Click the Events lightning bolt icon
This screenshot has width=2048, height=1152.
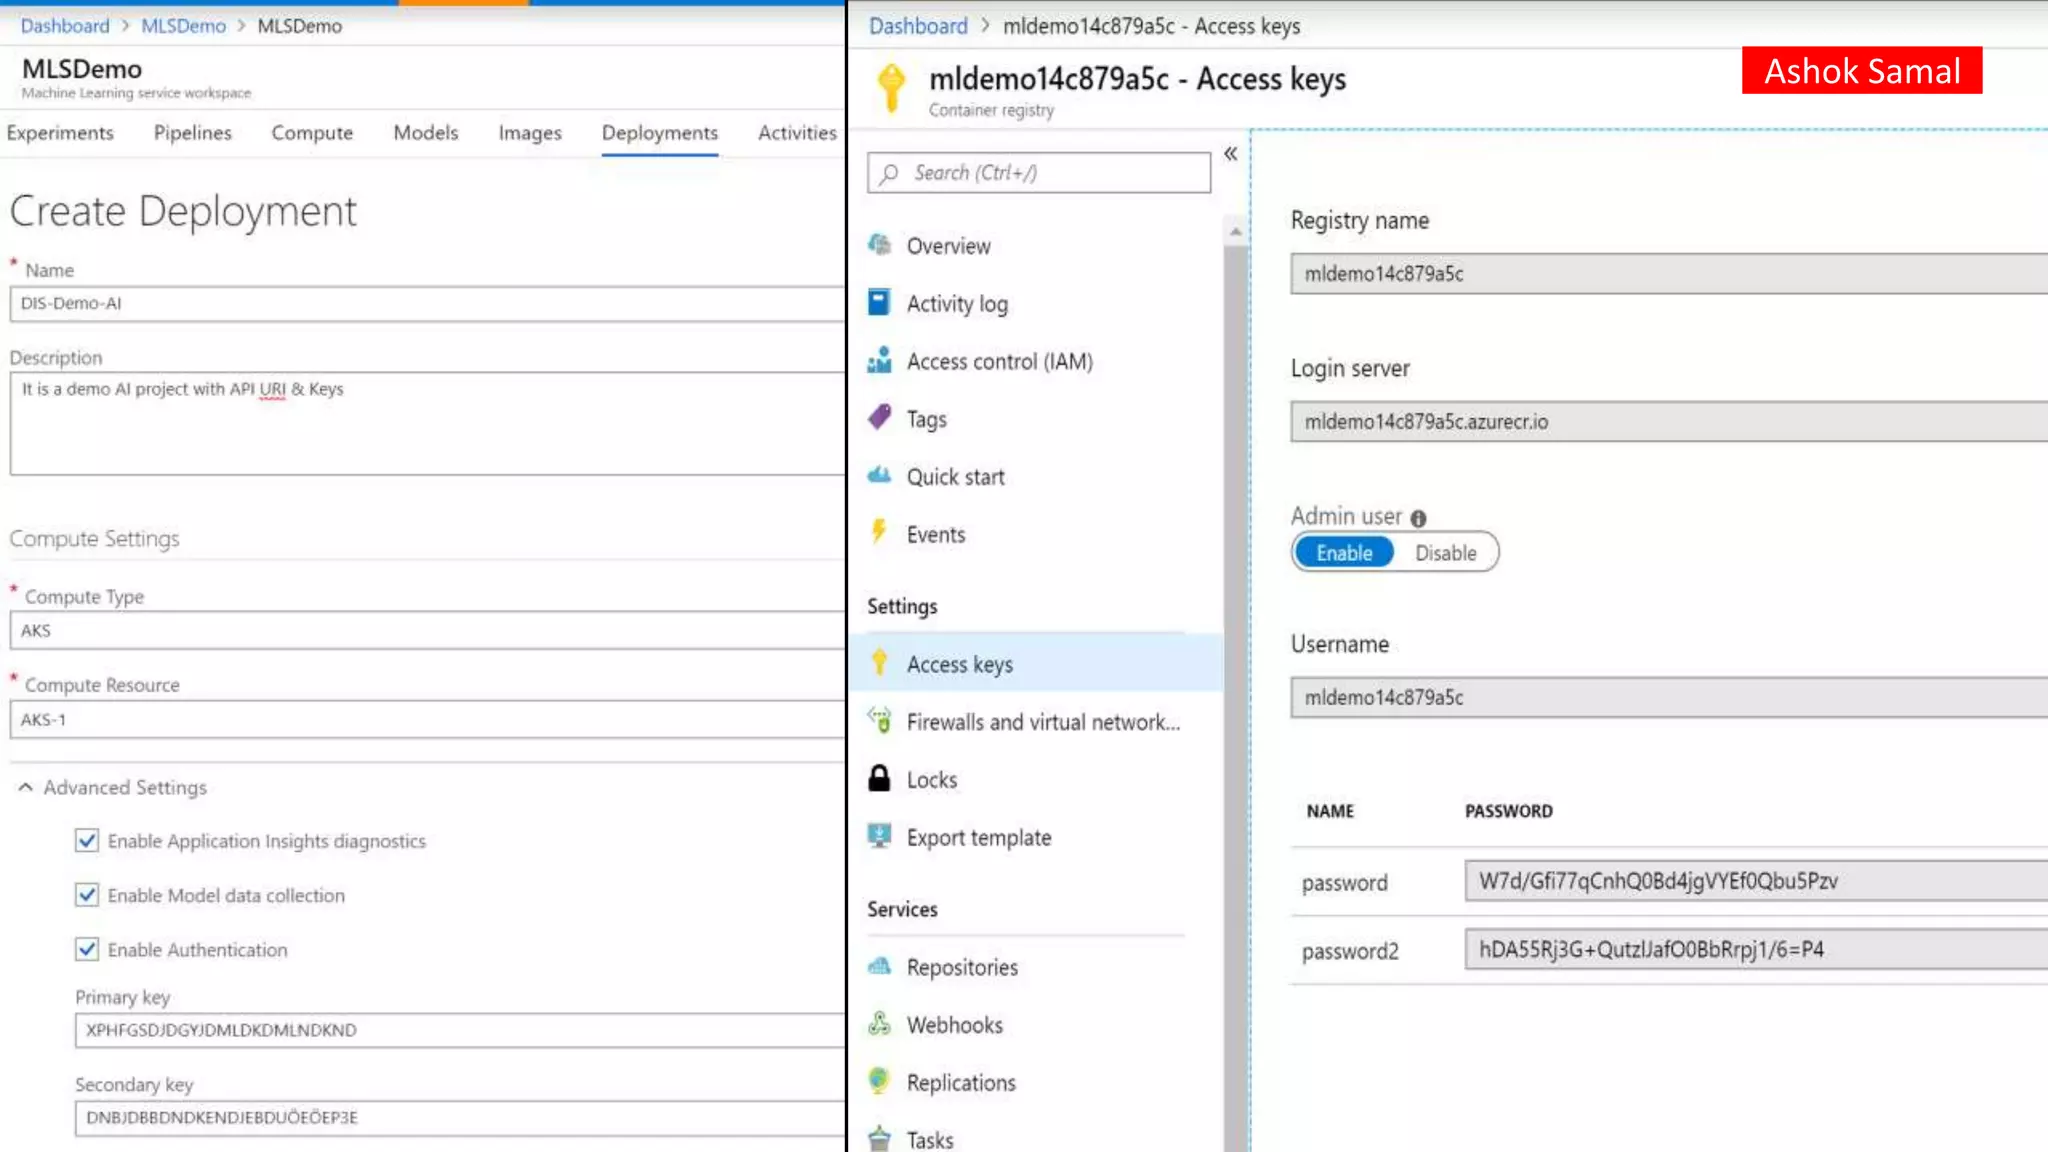(x=879, y=533)
